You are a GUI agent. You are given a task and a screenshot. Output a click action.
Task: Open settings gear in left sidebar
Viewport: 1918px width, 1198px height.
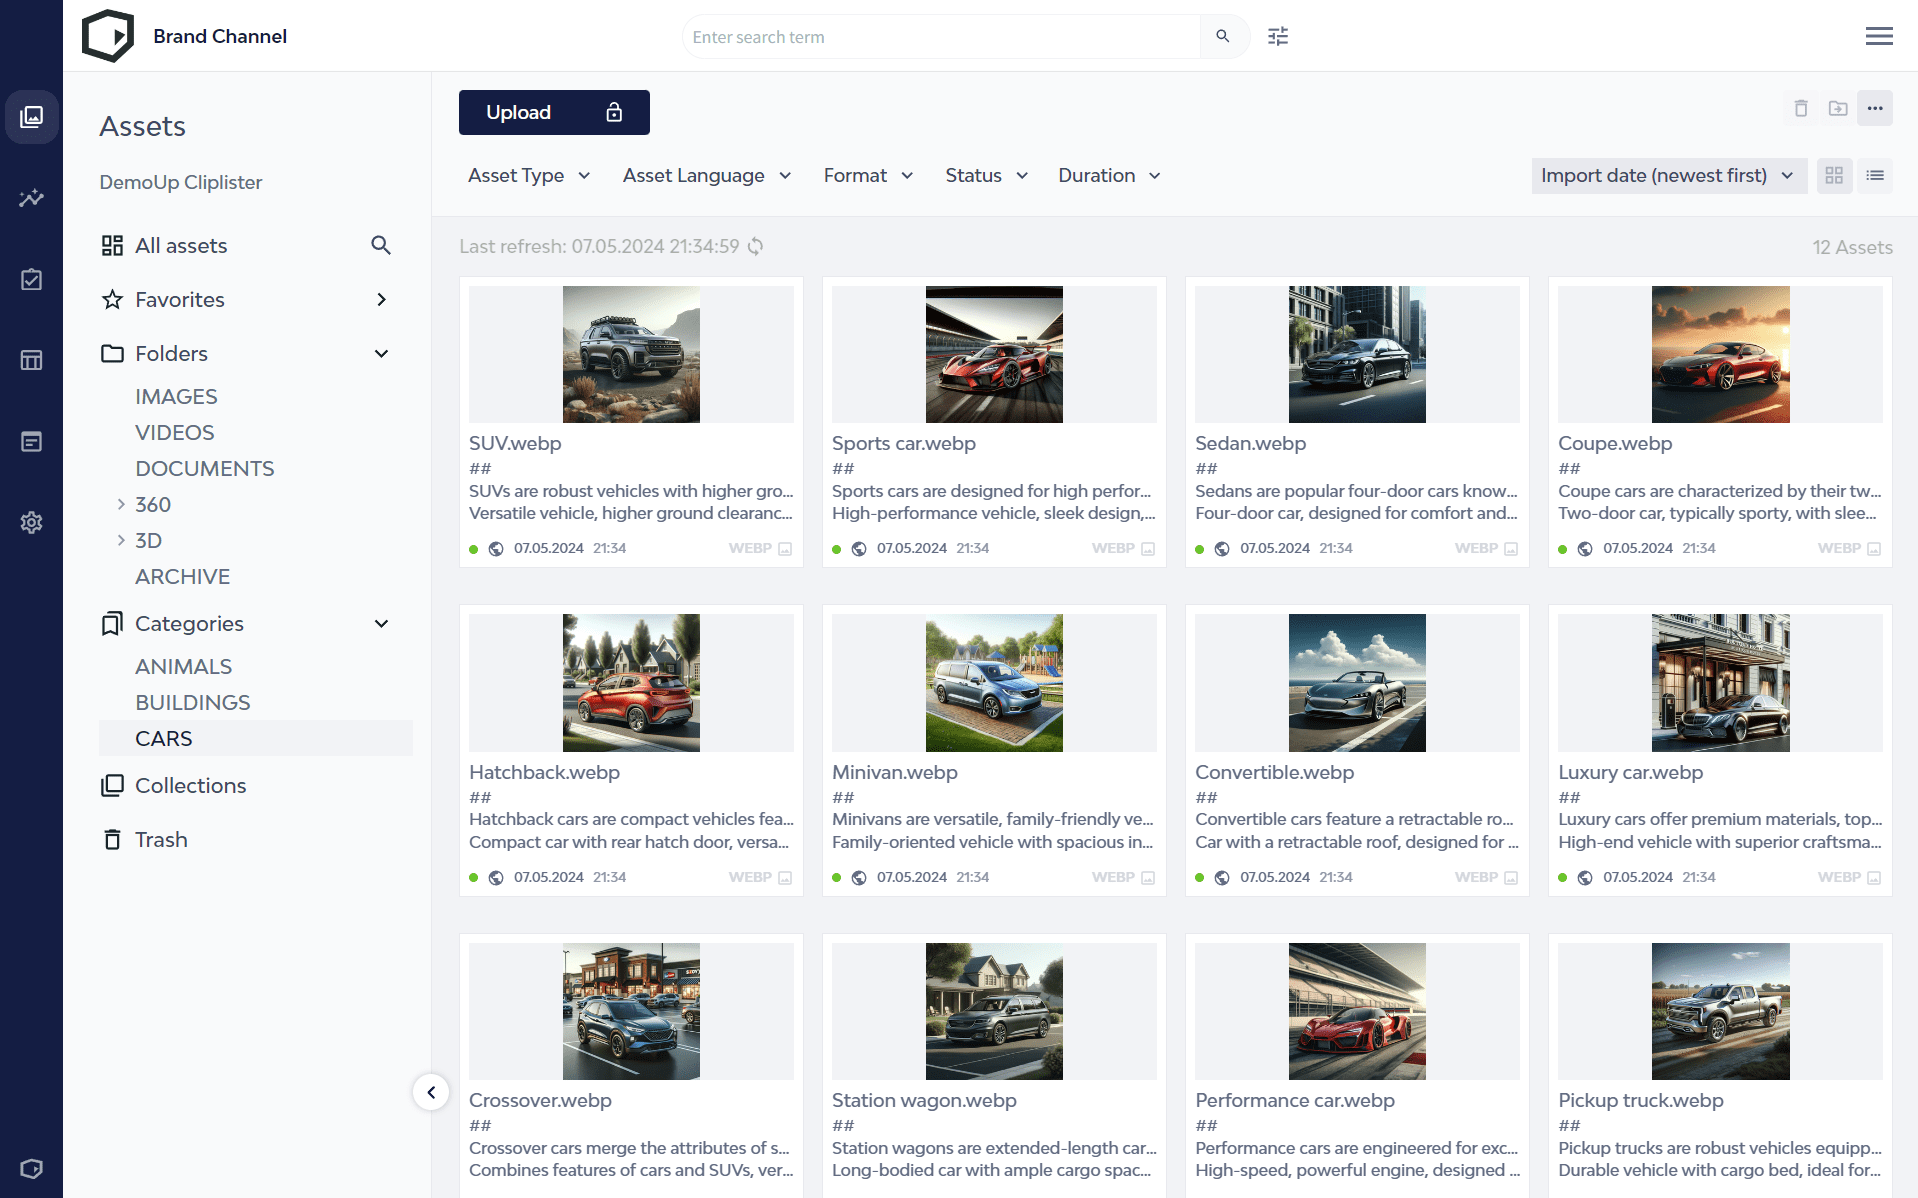click(31, 522)
